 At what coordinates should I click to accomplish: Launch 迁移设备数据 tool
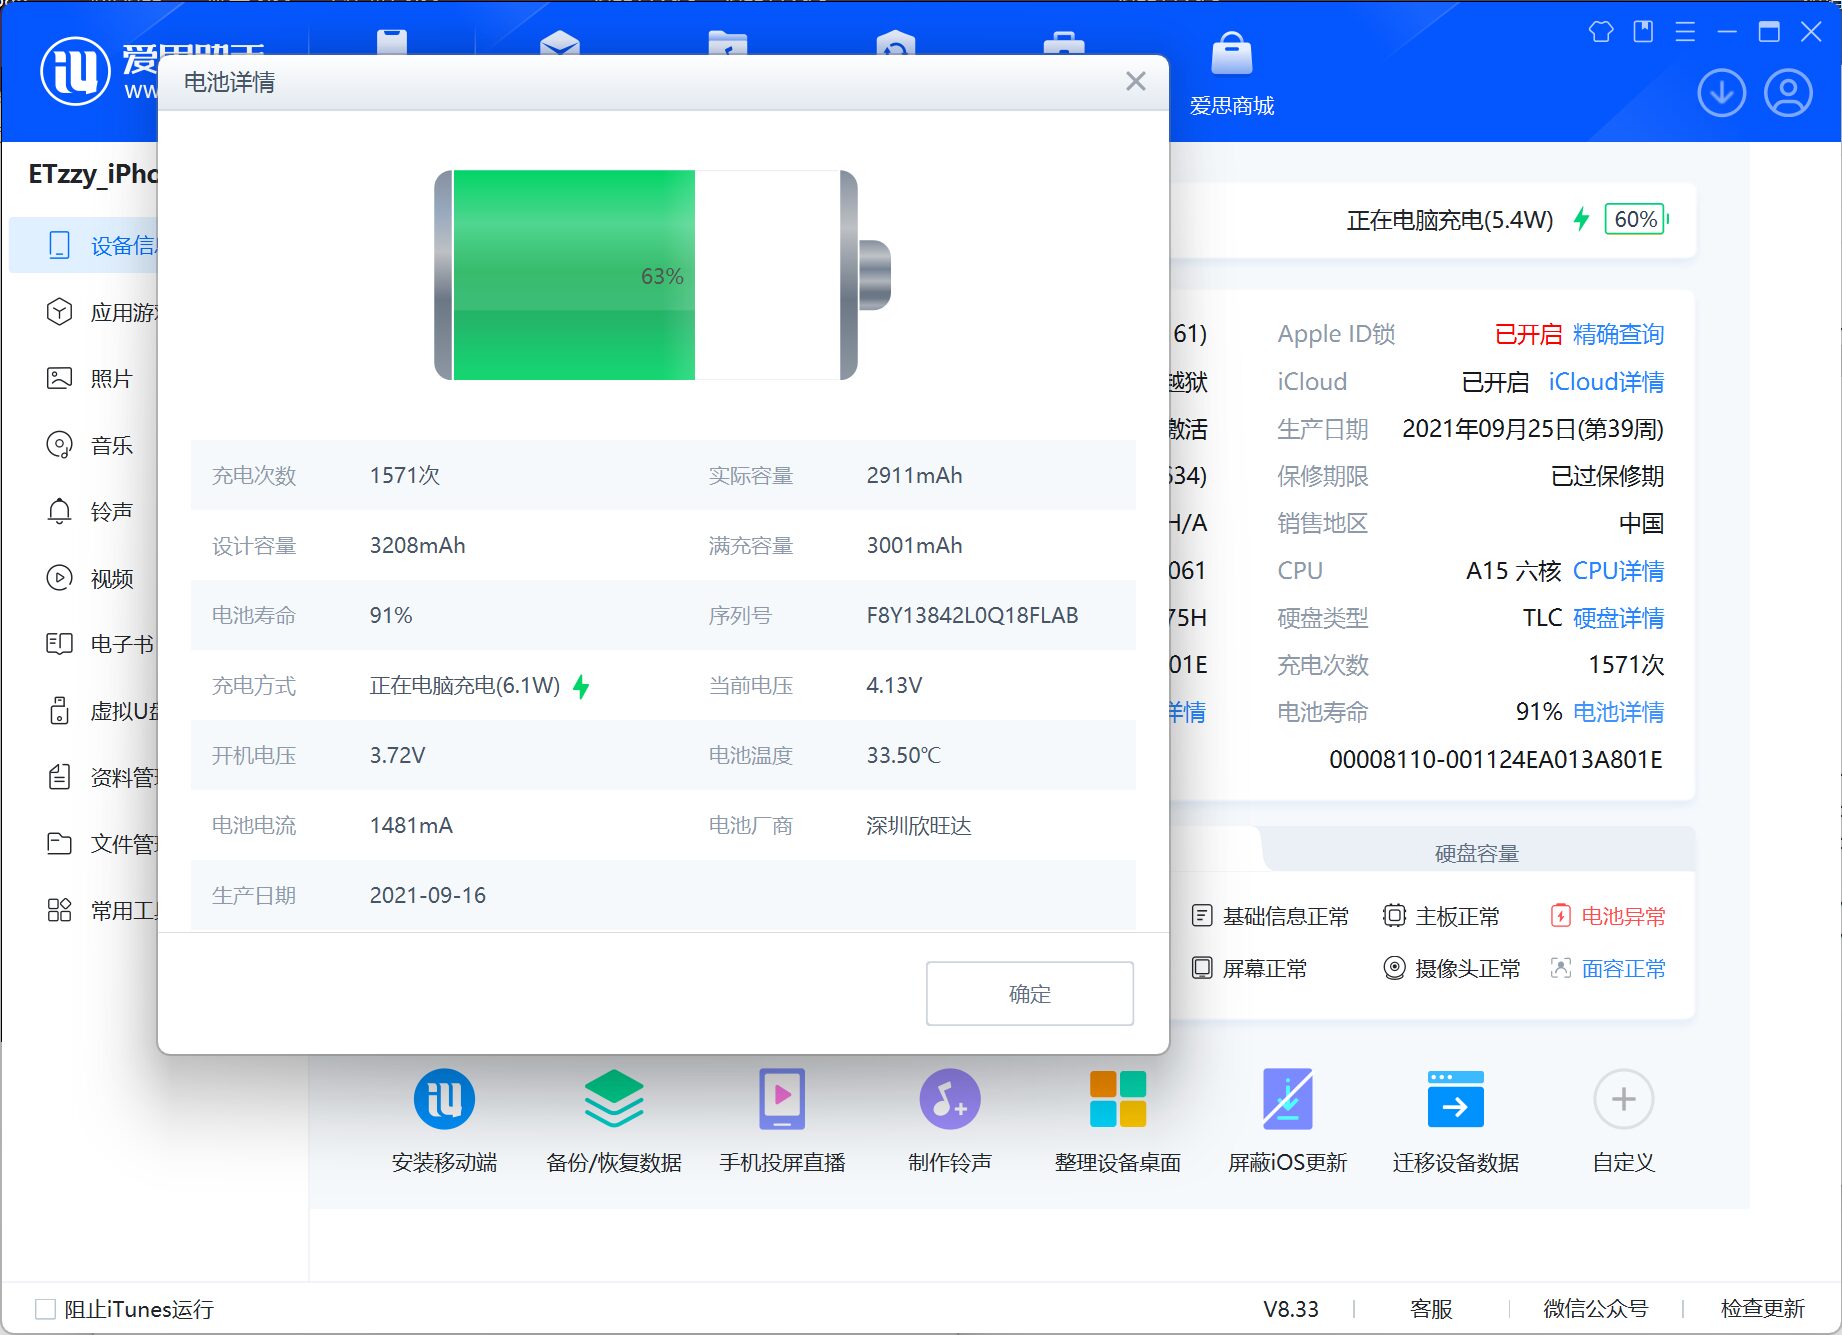click(x=1455, y=1120)
